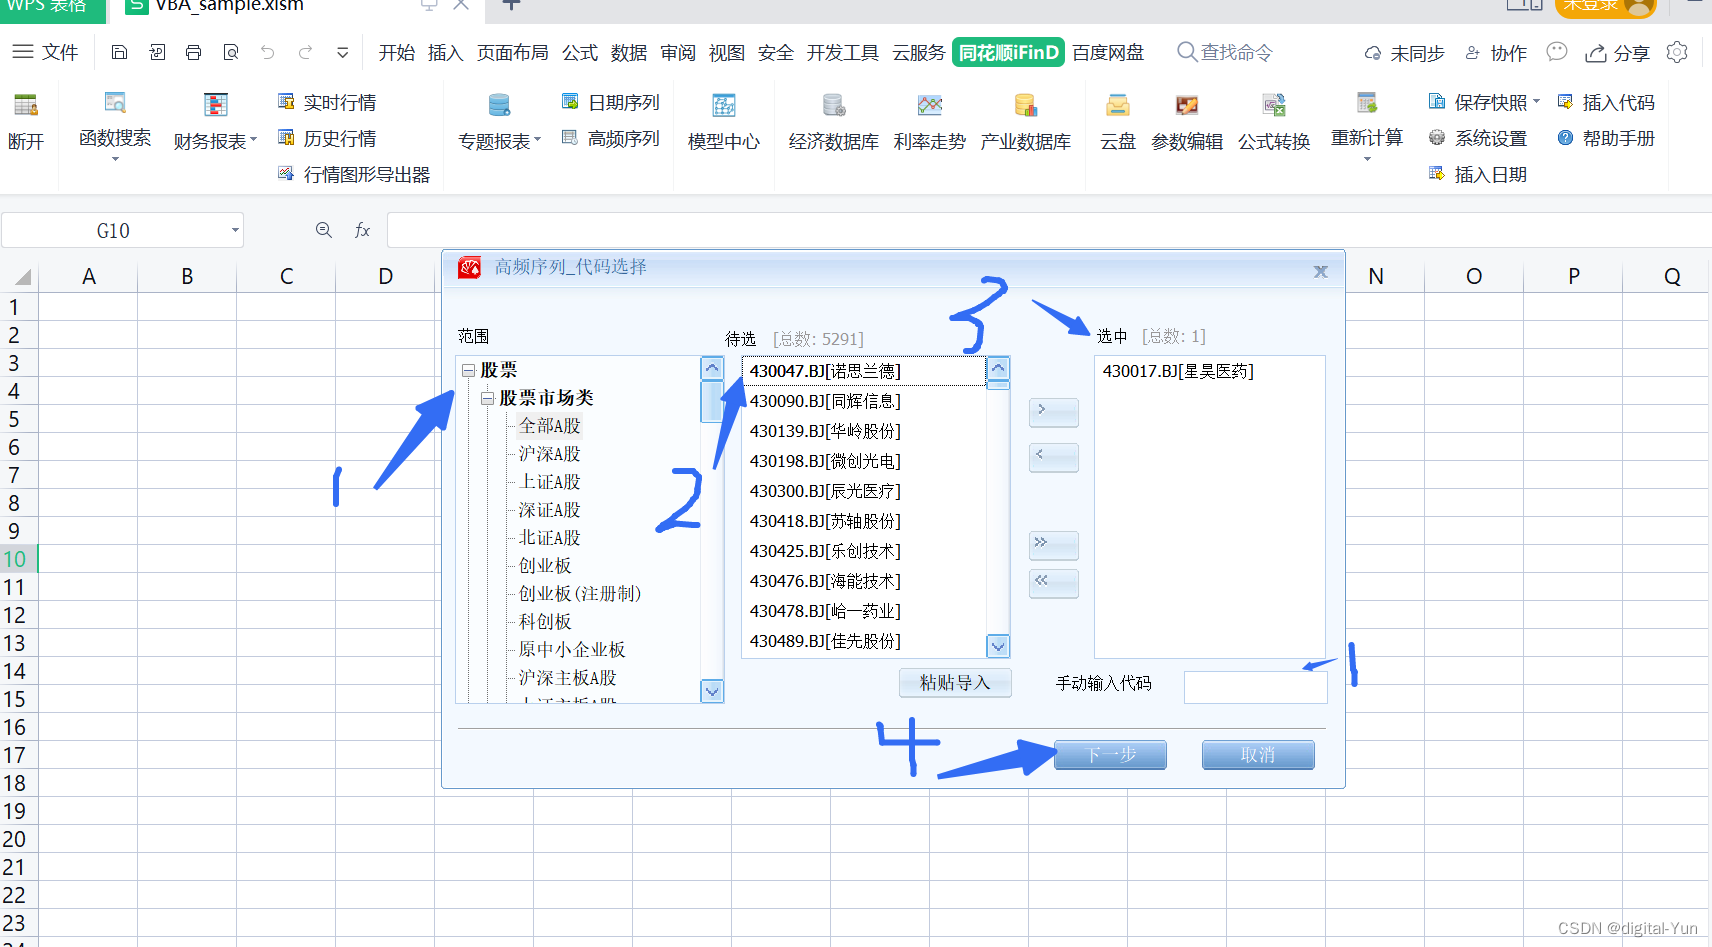This screenshot has height=947, width=1712.
Task: Click the 下一步 next button
Action: pos(1110,755)
